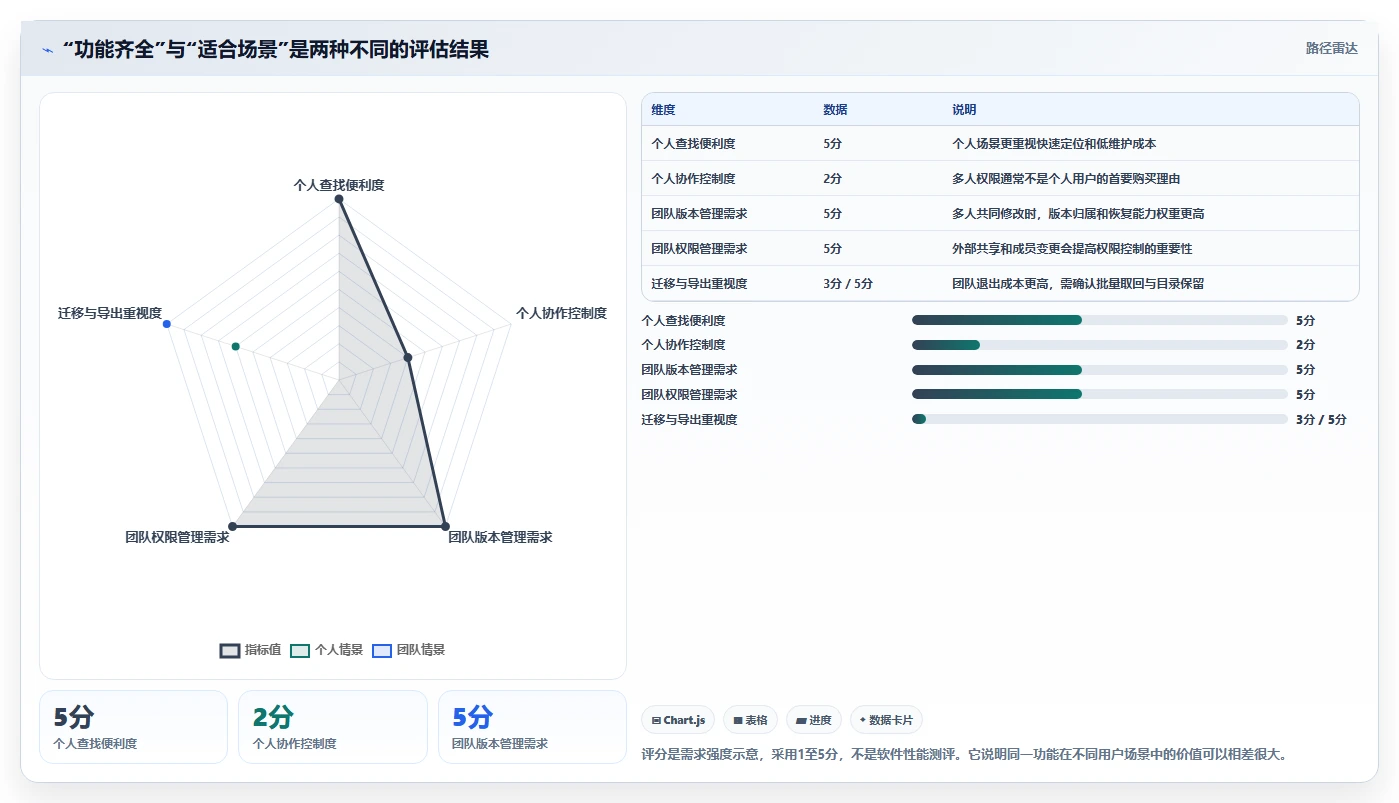Viewport: 1399px width, 803px height.
Task: Click the Chart.js chip
Action: pos(678,720)
